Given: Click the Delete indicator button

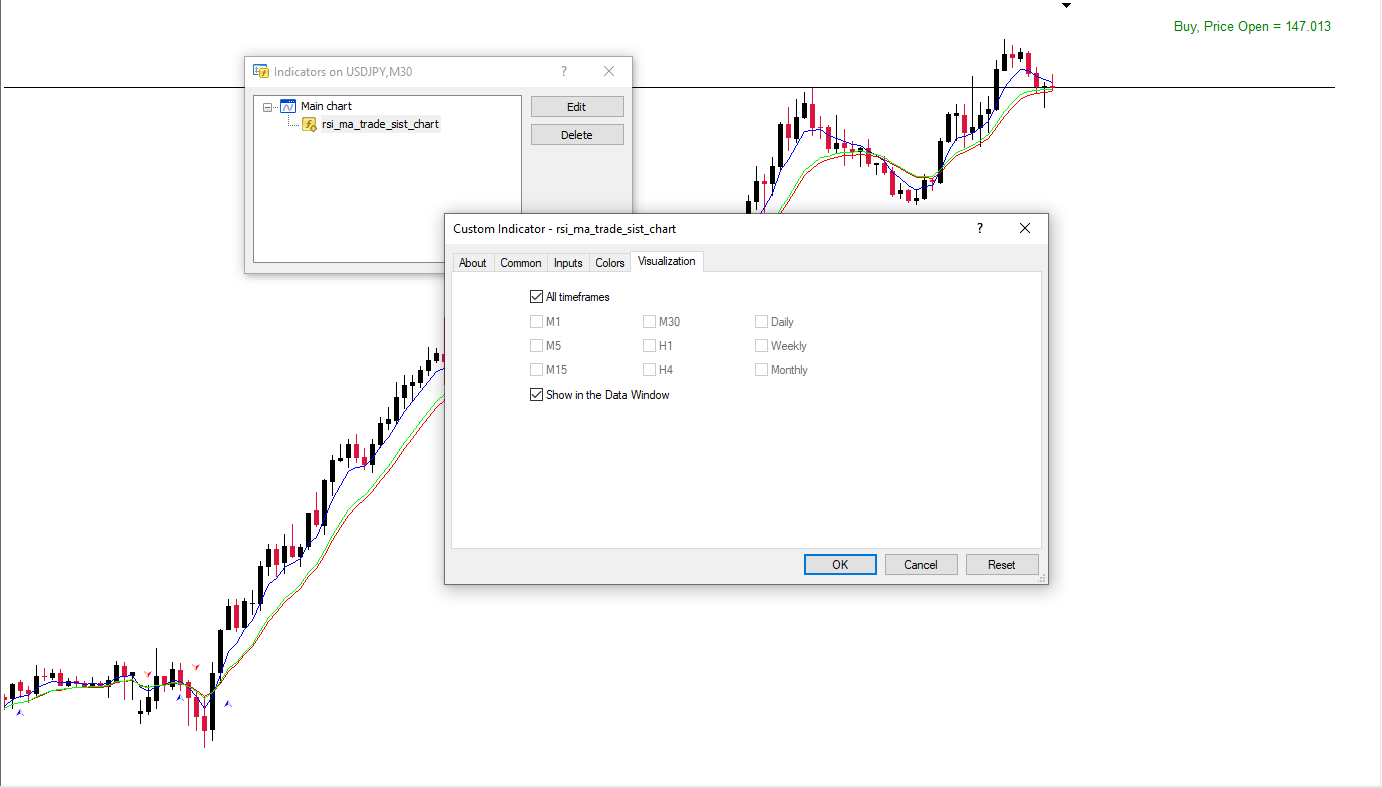Looking at the screenshot, I should pos(577,135).
